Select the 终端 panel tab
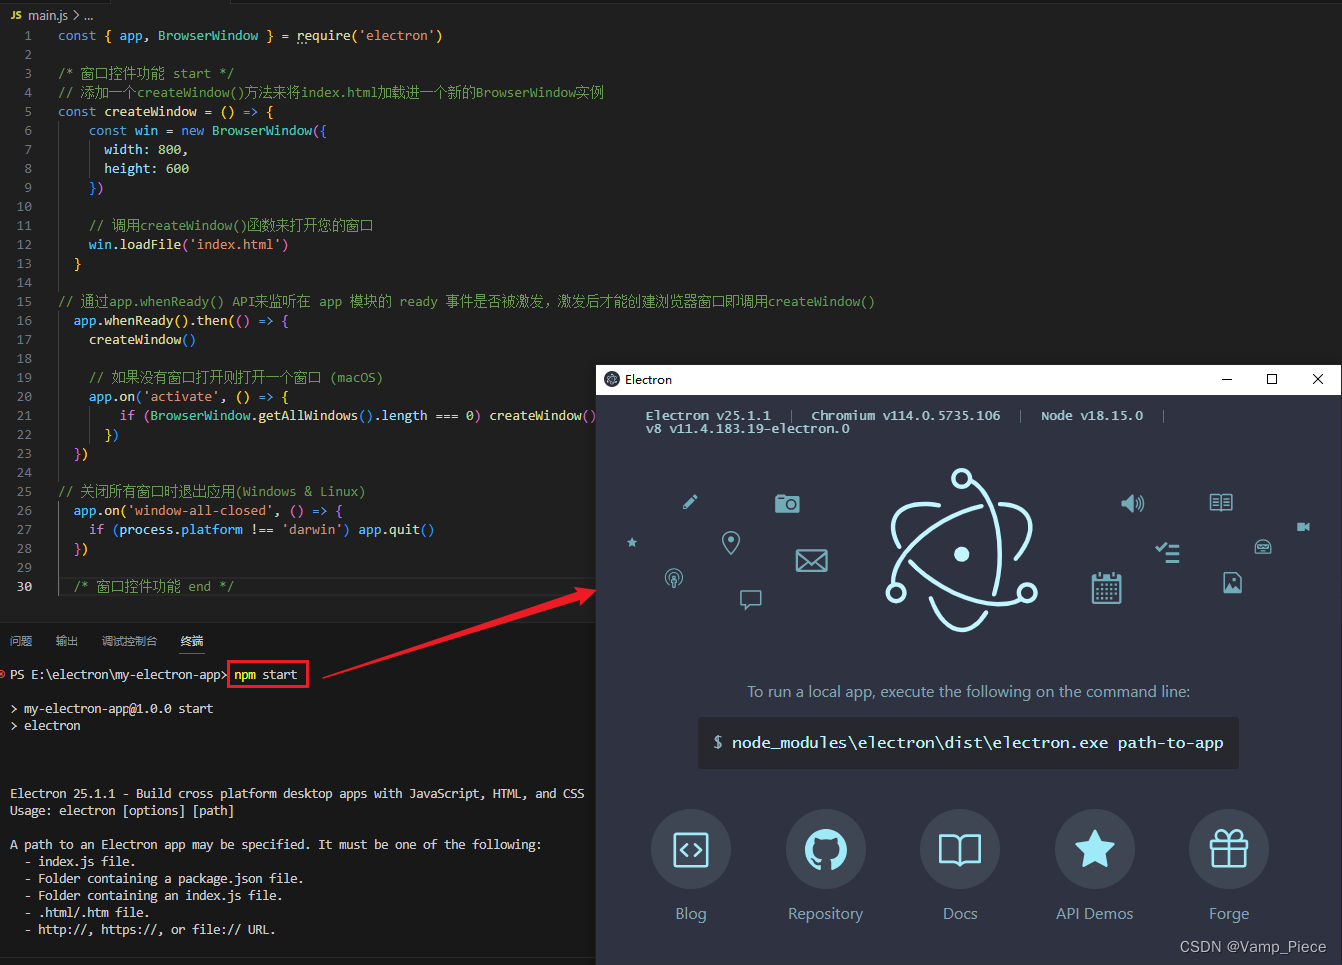The image size is (1342, 965). (x=192, y=641)
